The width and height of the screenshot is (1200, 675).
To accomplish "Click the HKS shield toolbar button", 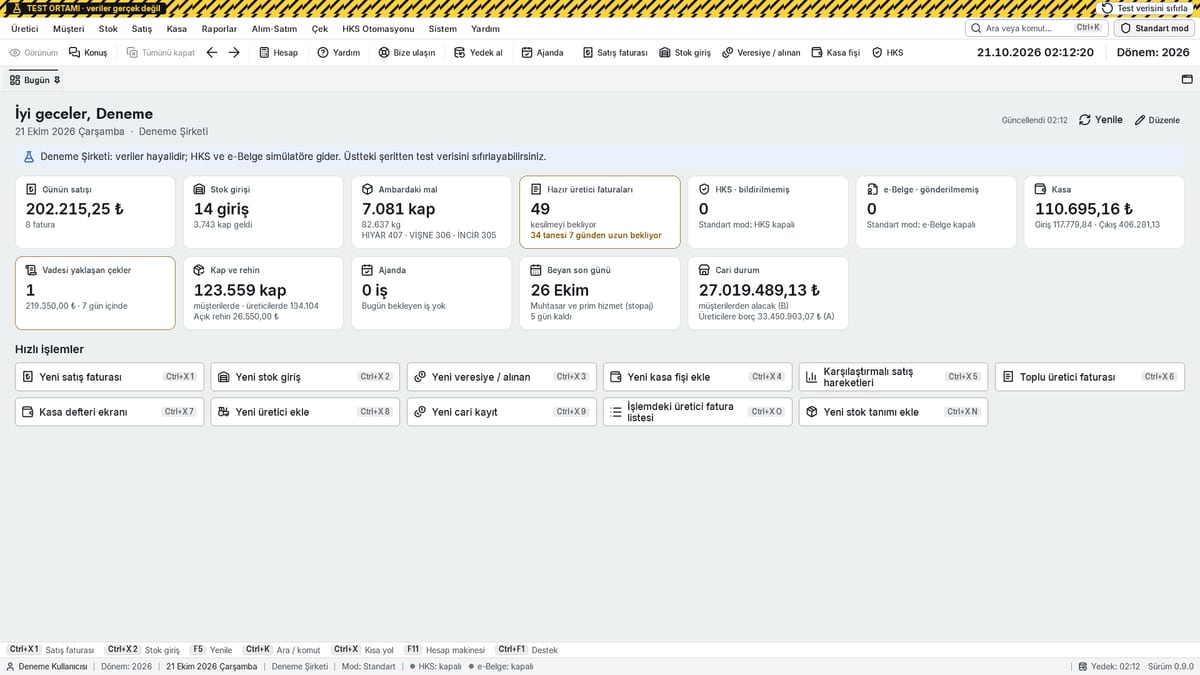I will coord(888,52).
